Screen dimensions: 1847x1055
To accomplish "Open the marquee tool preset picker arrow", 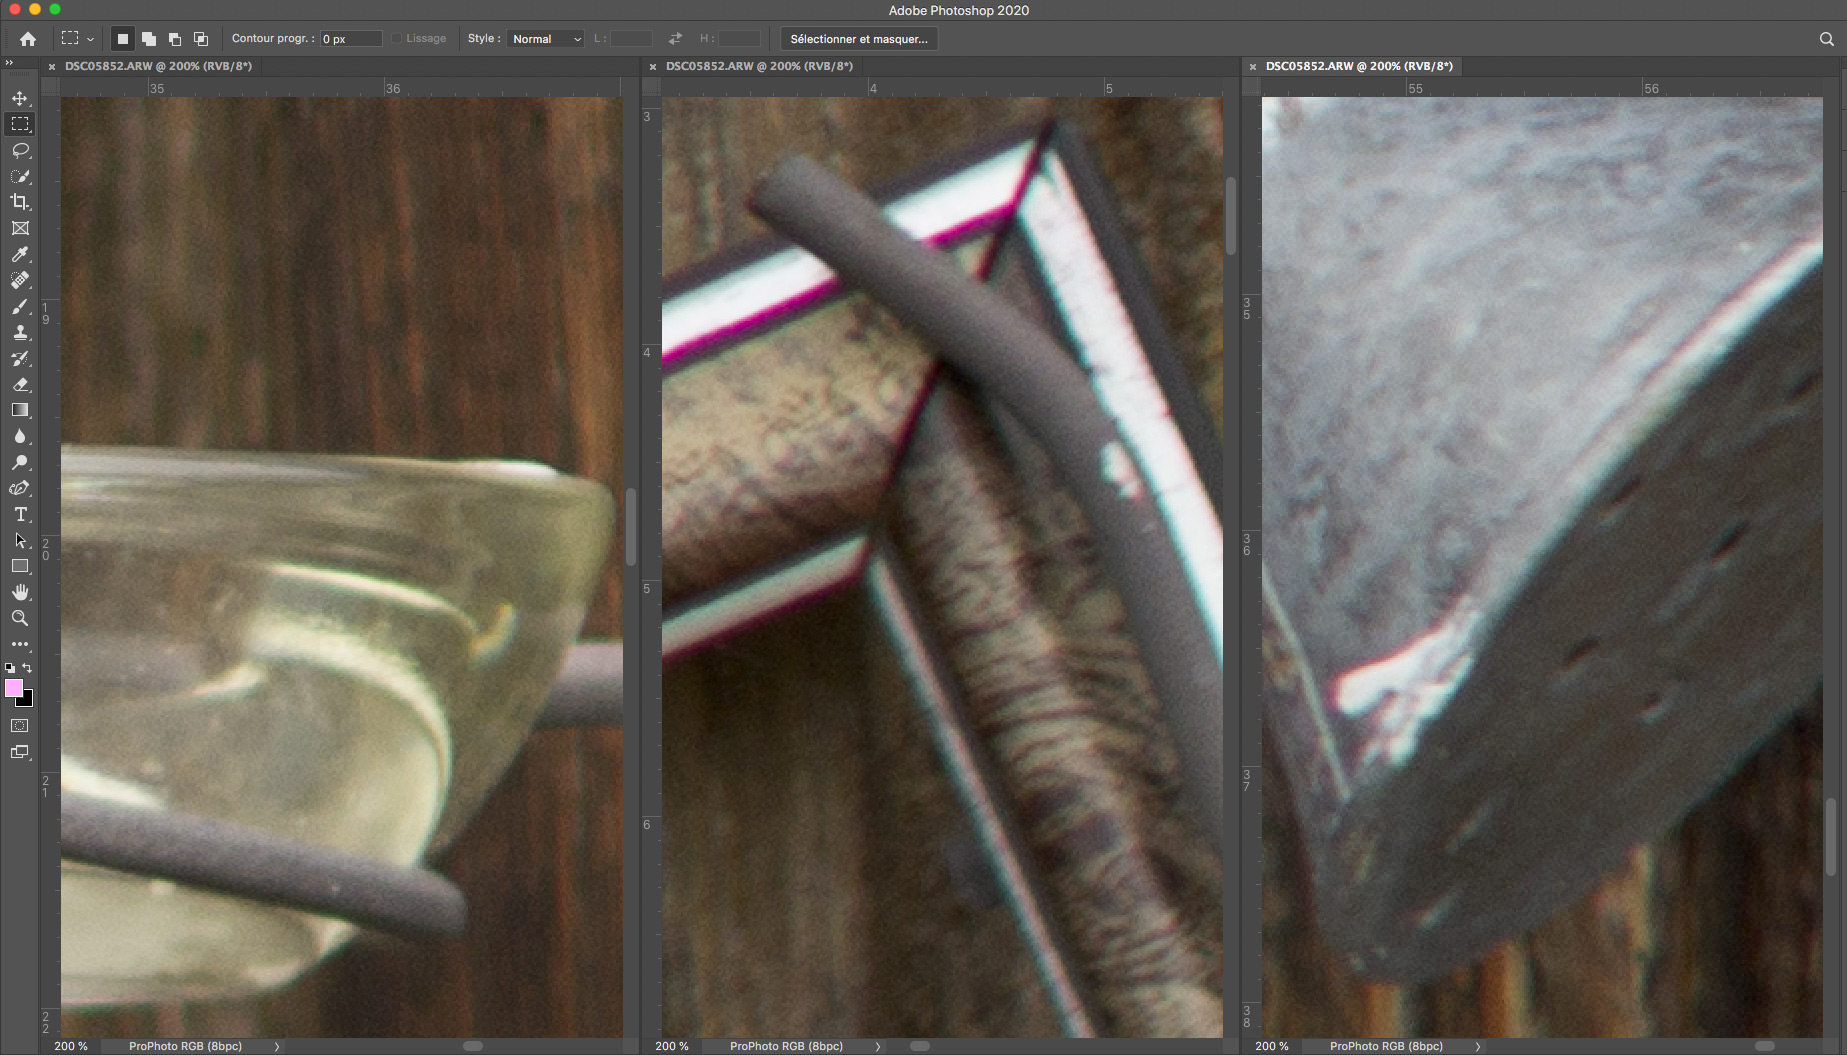I will [91, 39].
